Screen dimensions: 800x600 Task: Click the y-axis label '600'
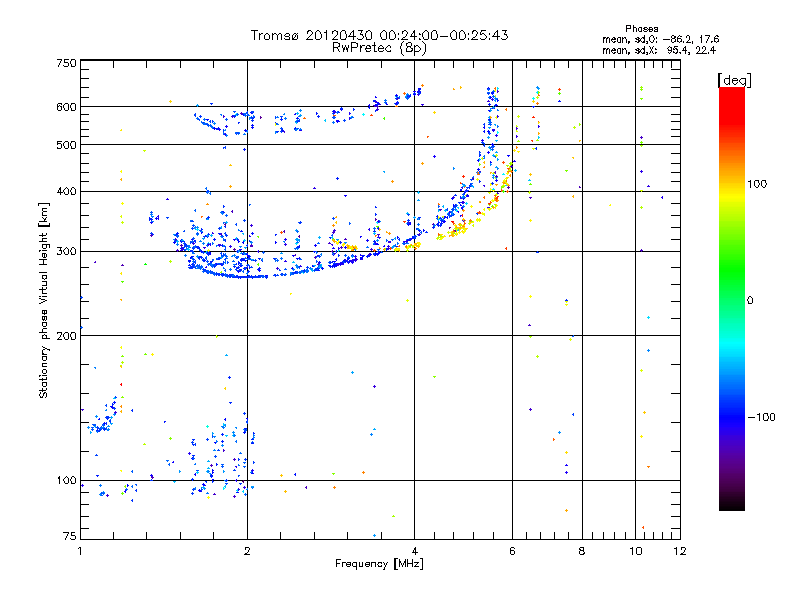[66, 107]
